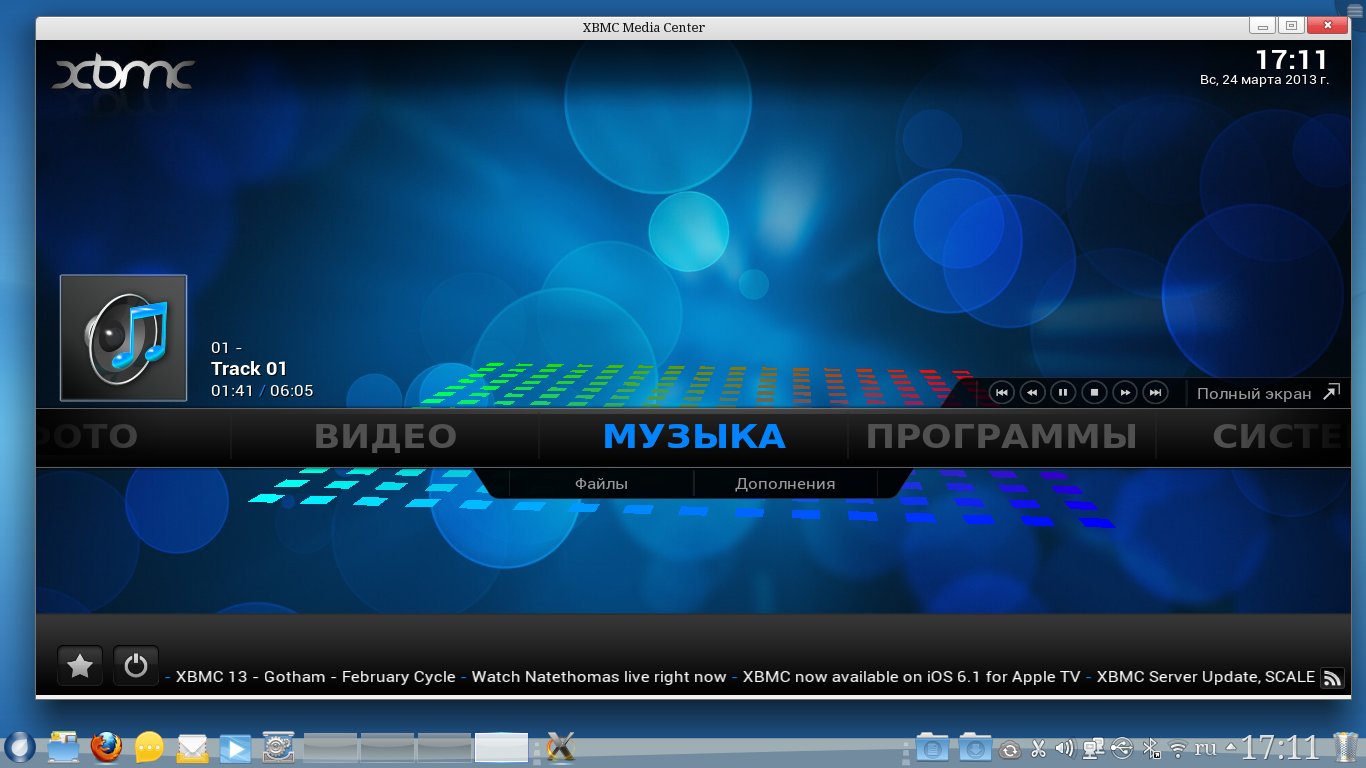Open the KDE application launcher
1366x768 pixels.
click(19, 747)
